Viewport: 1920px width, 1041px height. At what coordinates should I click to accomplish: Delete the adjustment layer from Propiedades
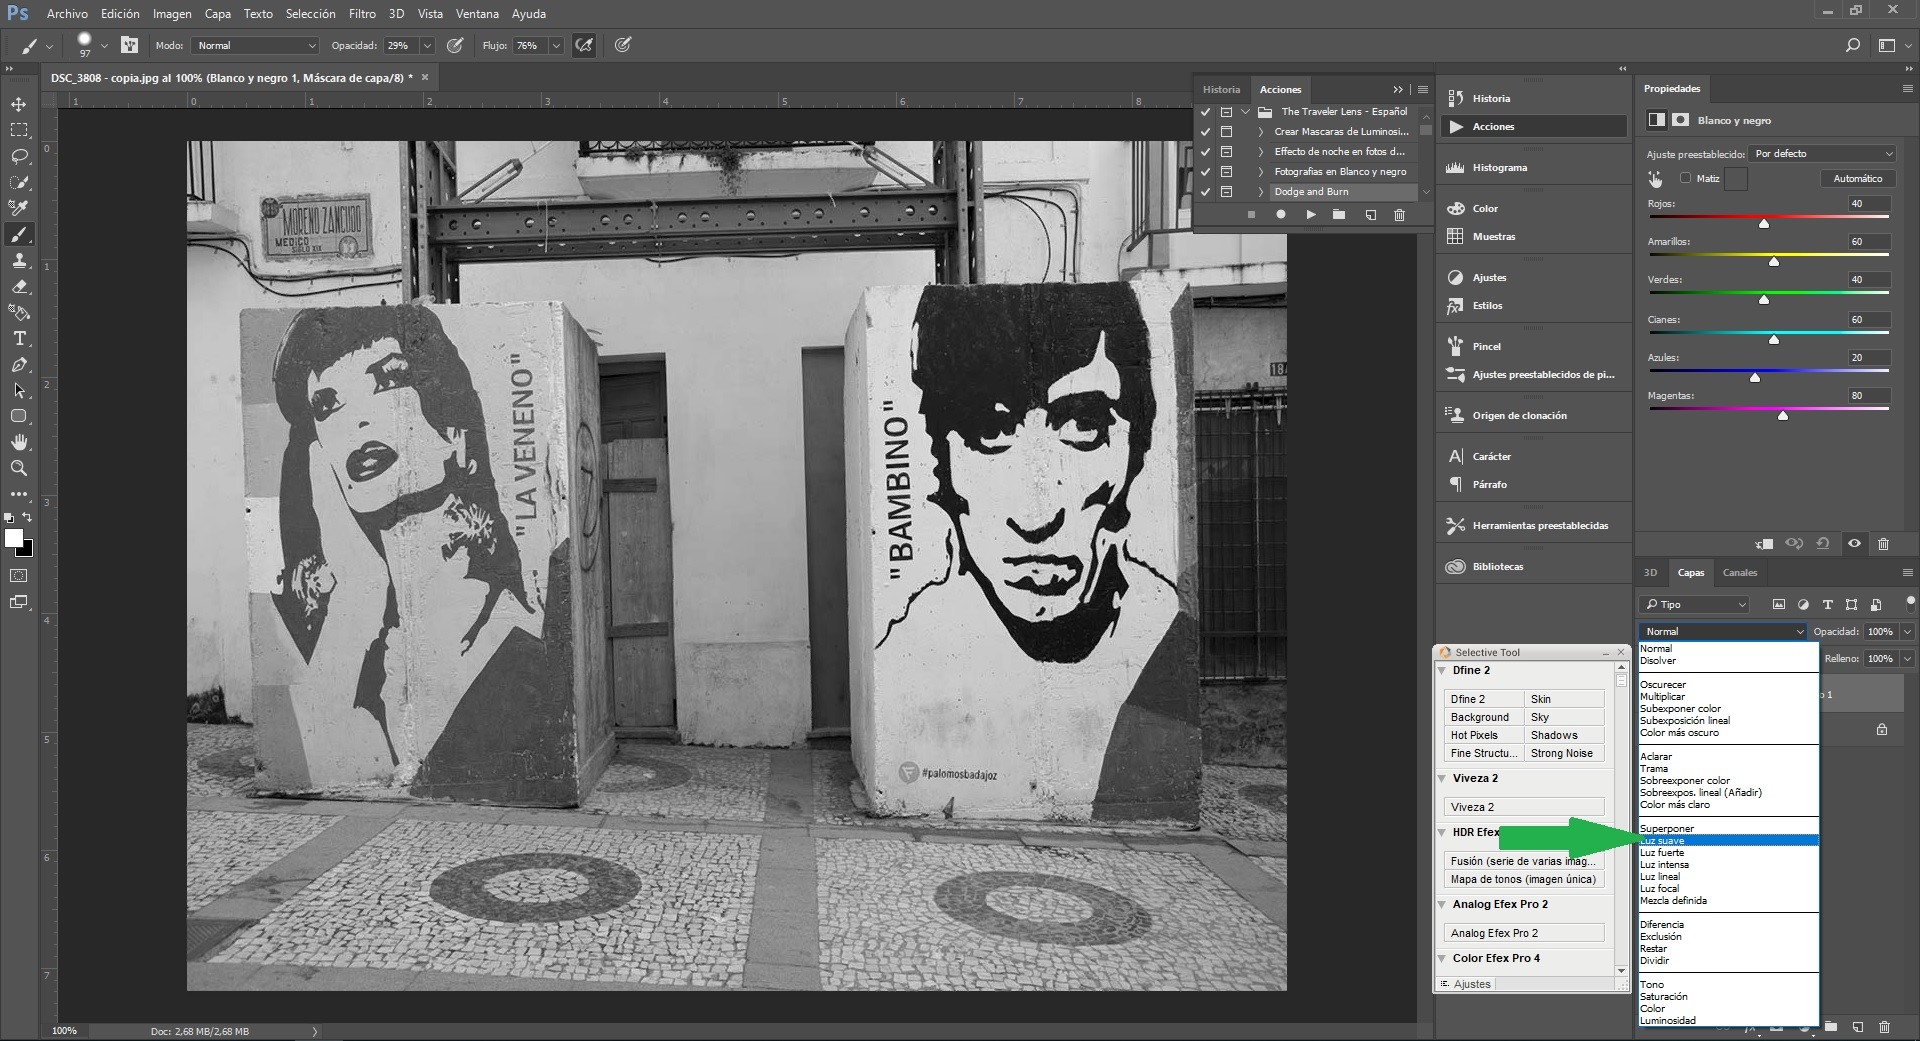coord(1883,544)
